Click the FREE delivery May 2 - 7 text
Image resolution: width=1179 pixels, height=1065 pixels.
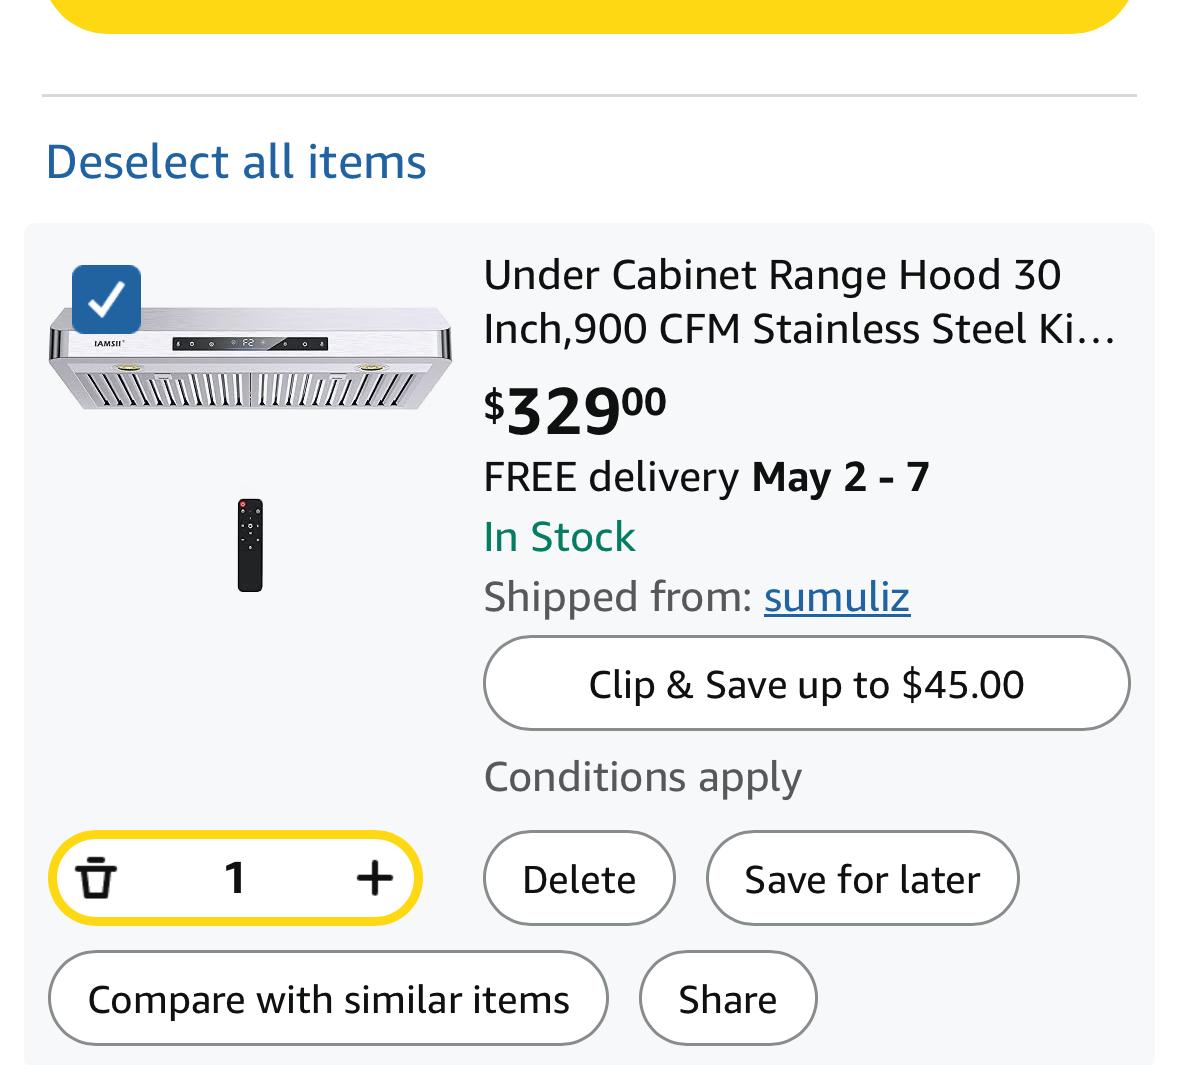(706, 477)
